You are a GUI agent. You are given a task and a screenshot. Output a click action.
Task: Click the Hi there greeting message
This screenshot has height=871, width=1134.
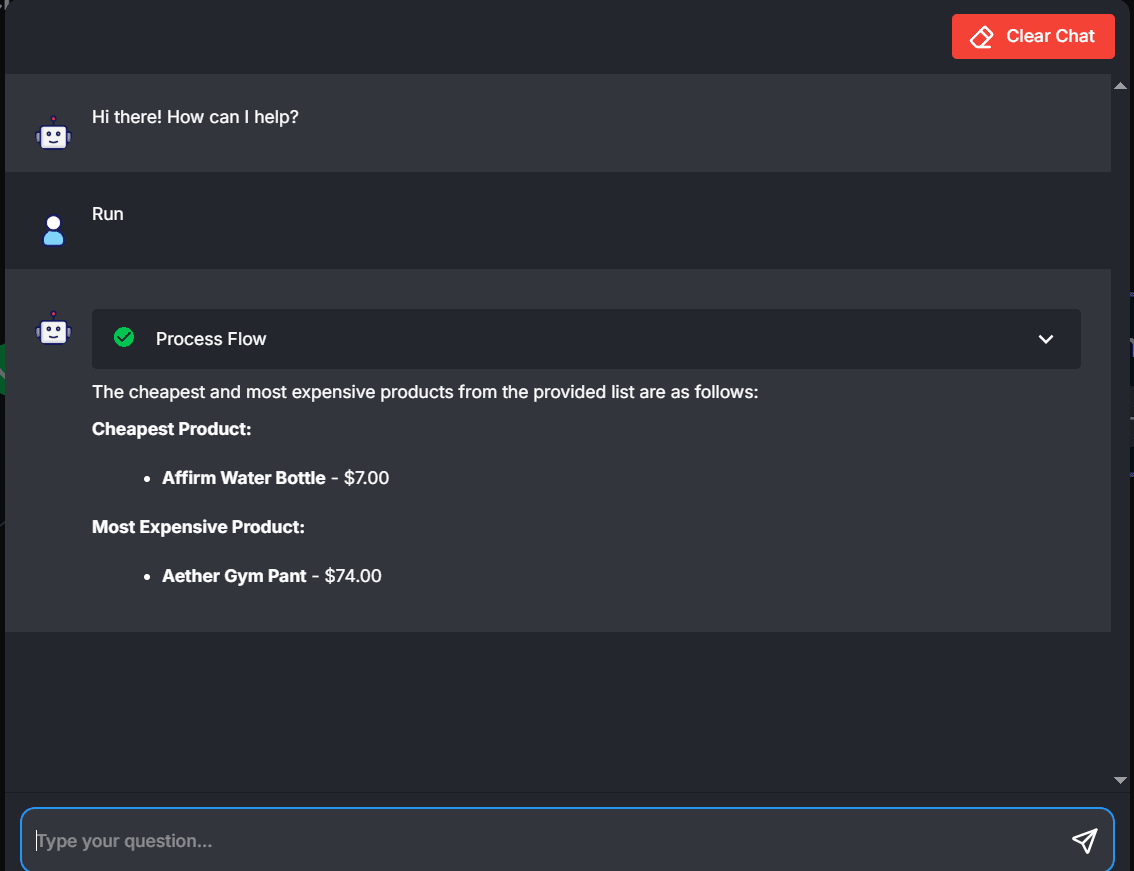(195, 117)
